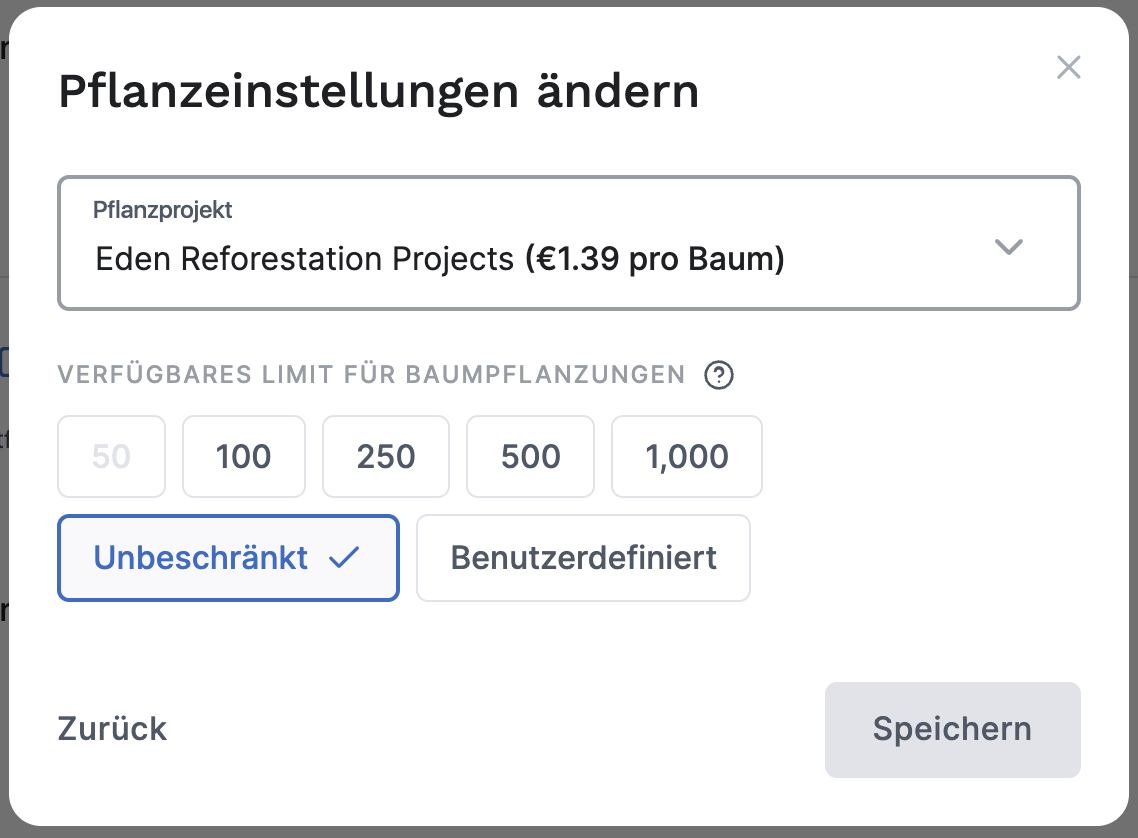Click the Eden Reforestation Projects name text
This screenshot has height=838, width=1138.
coord(304,260)
